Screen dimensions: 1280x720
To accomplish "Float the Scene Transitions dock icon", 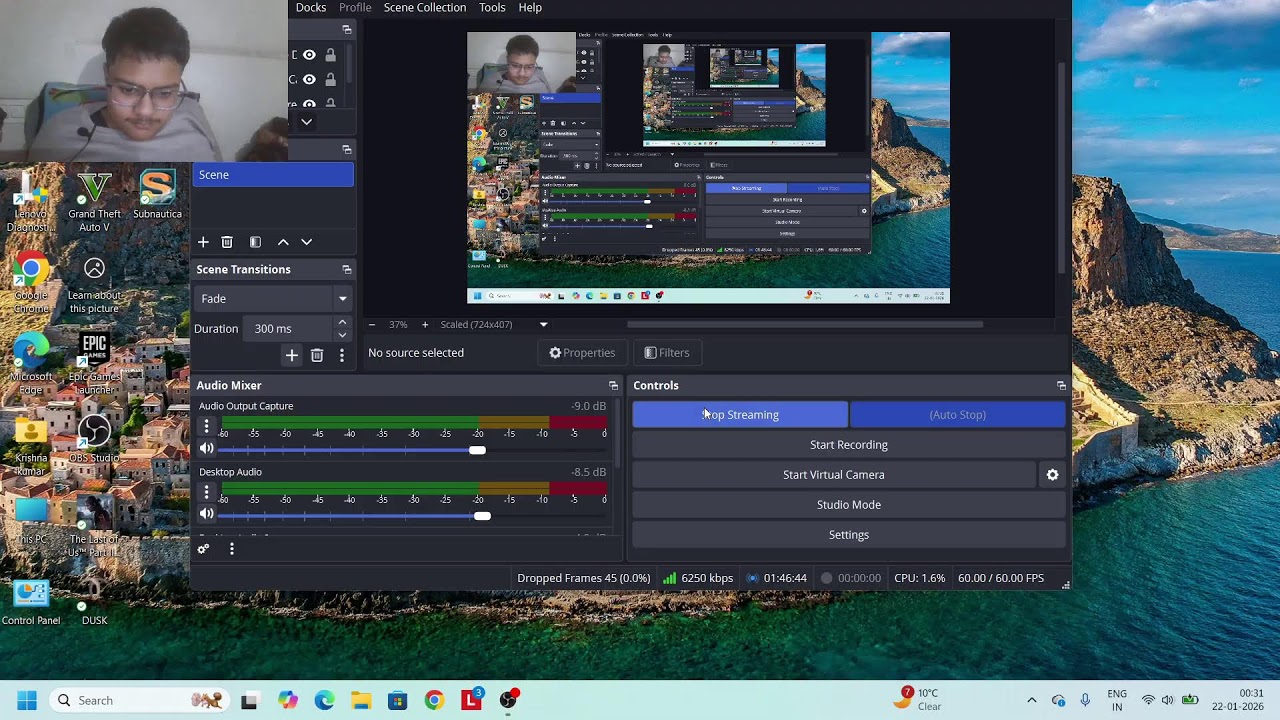I will [x=347, y=270].
